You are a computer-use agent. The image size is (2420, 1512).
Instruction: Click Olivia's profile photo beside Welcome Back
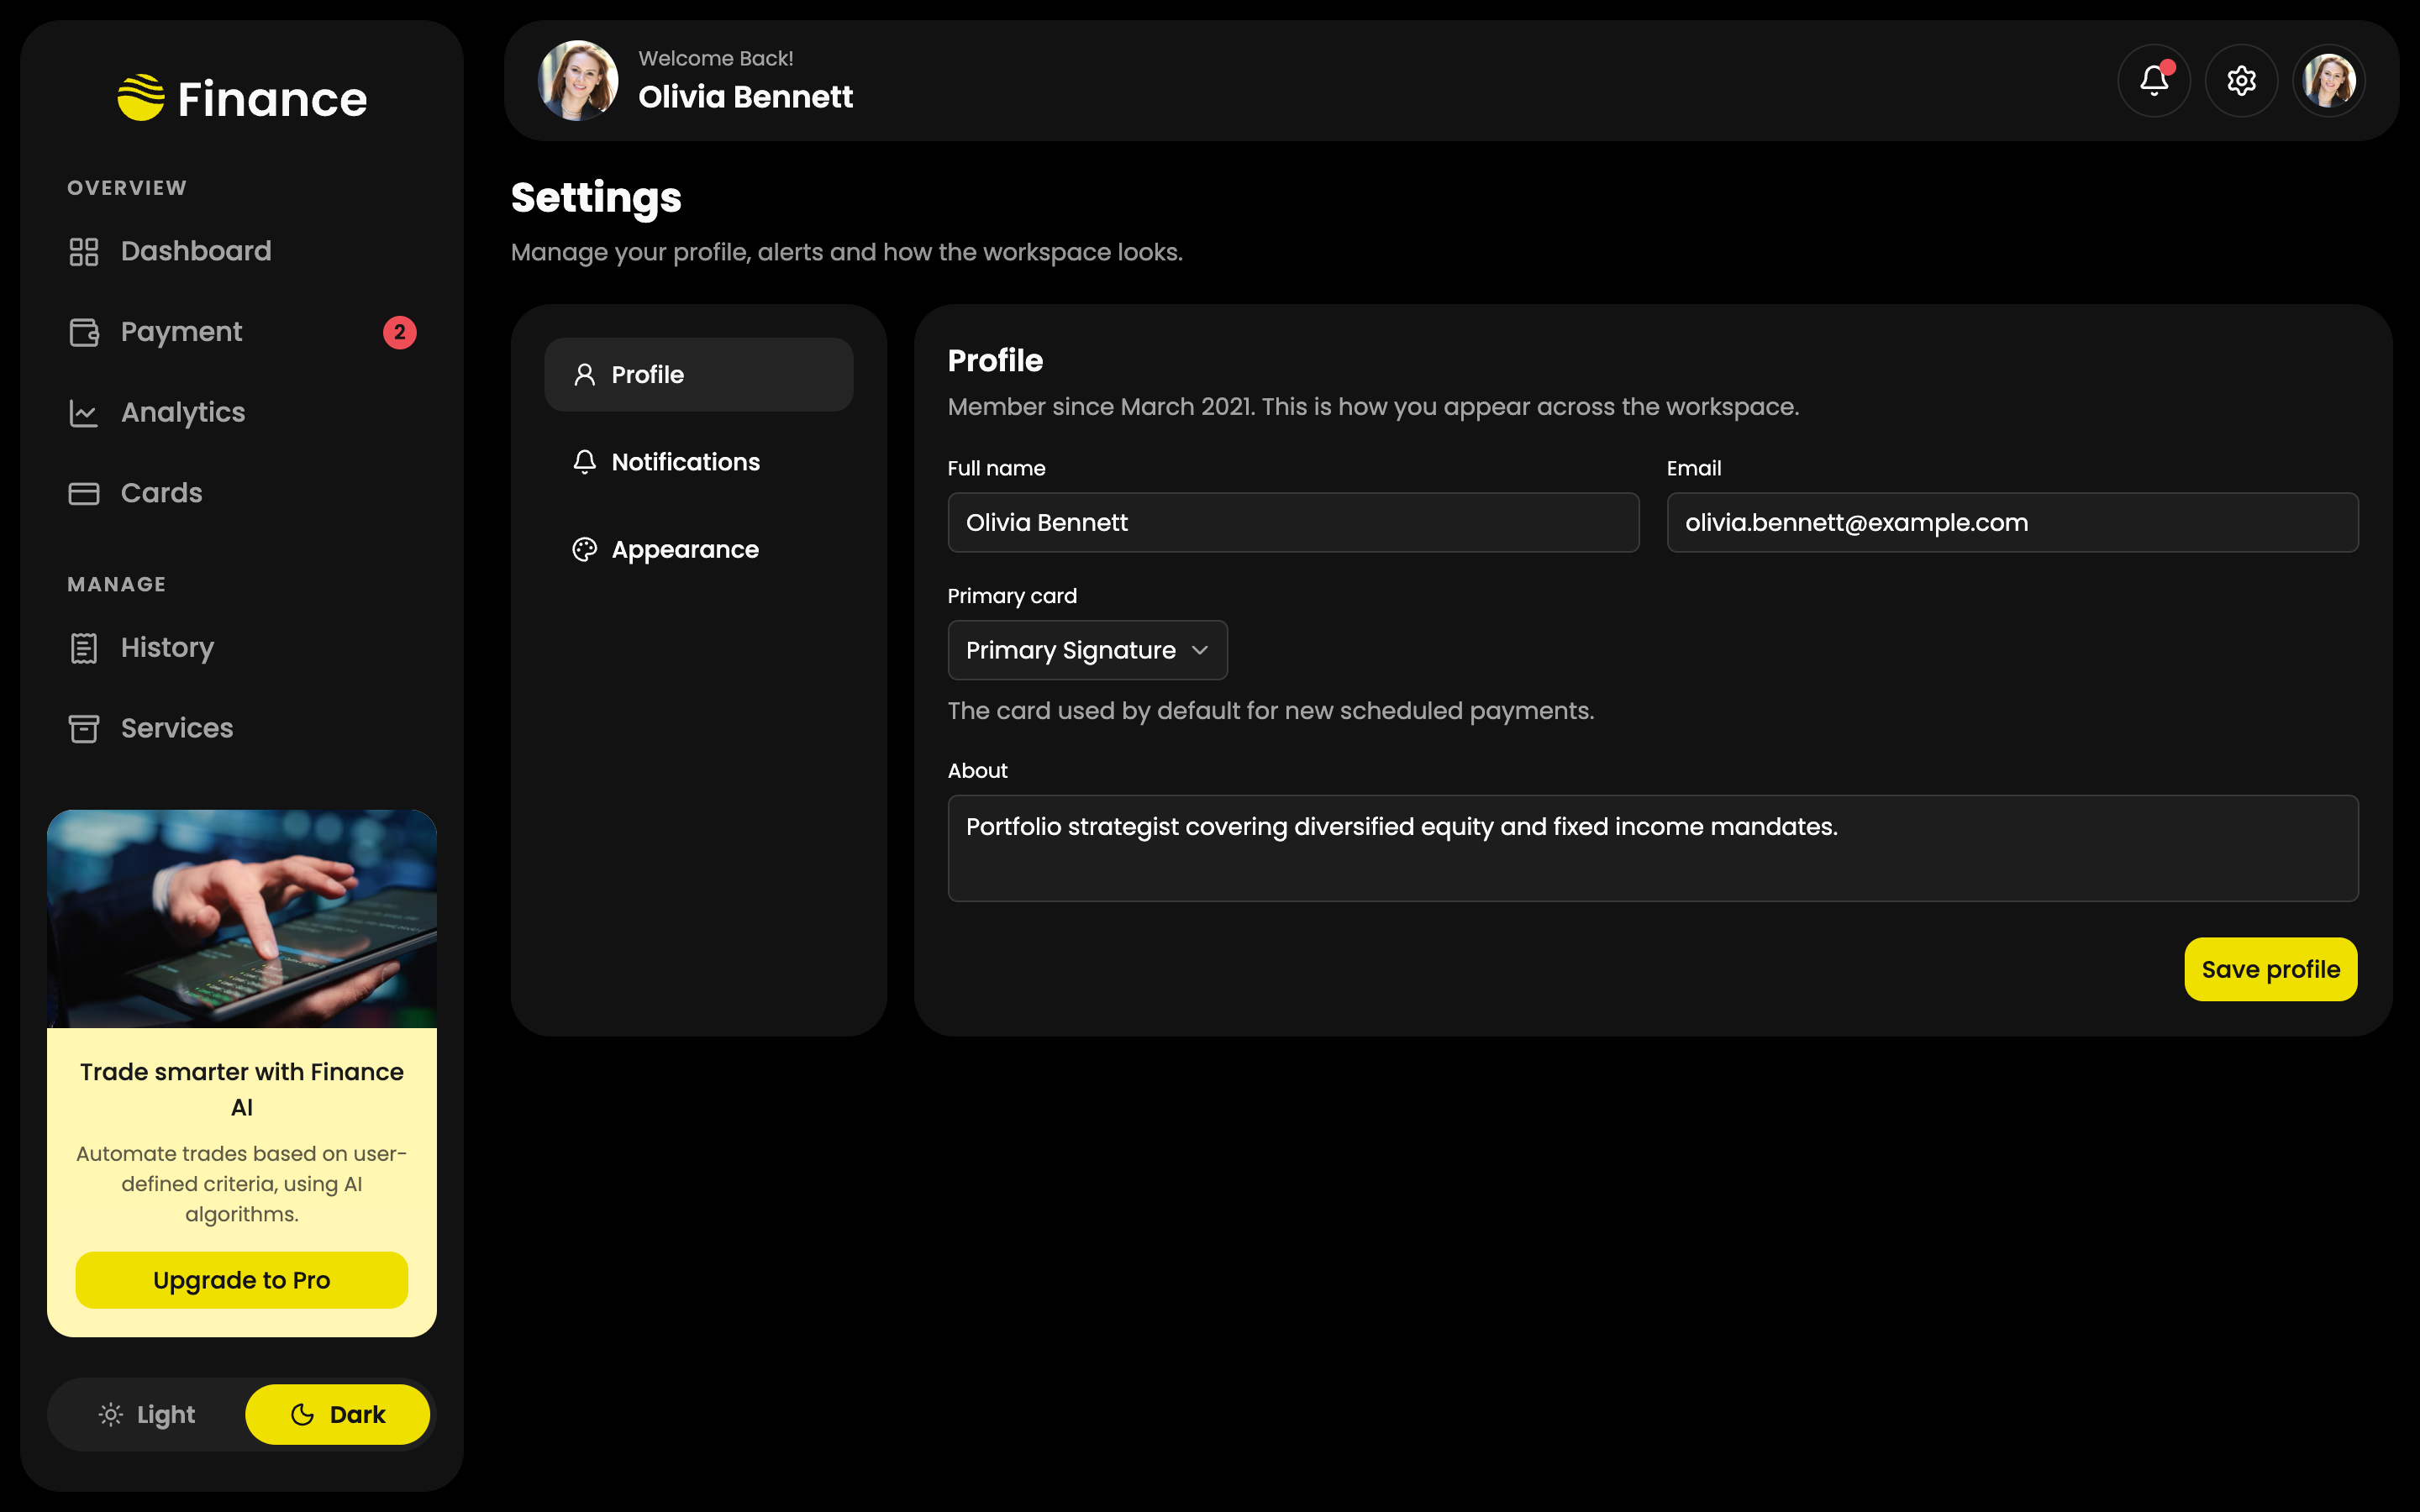[x=578, y=80]
